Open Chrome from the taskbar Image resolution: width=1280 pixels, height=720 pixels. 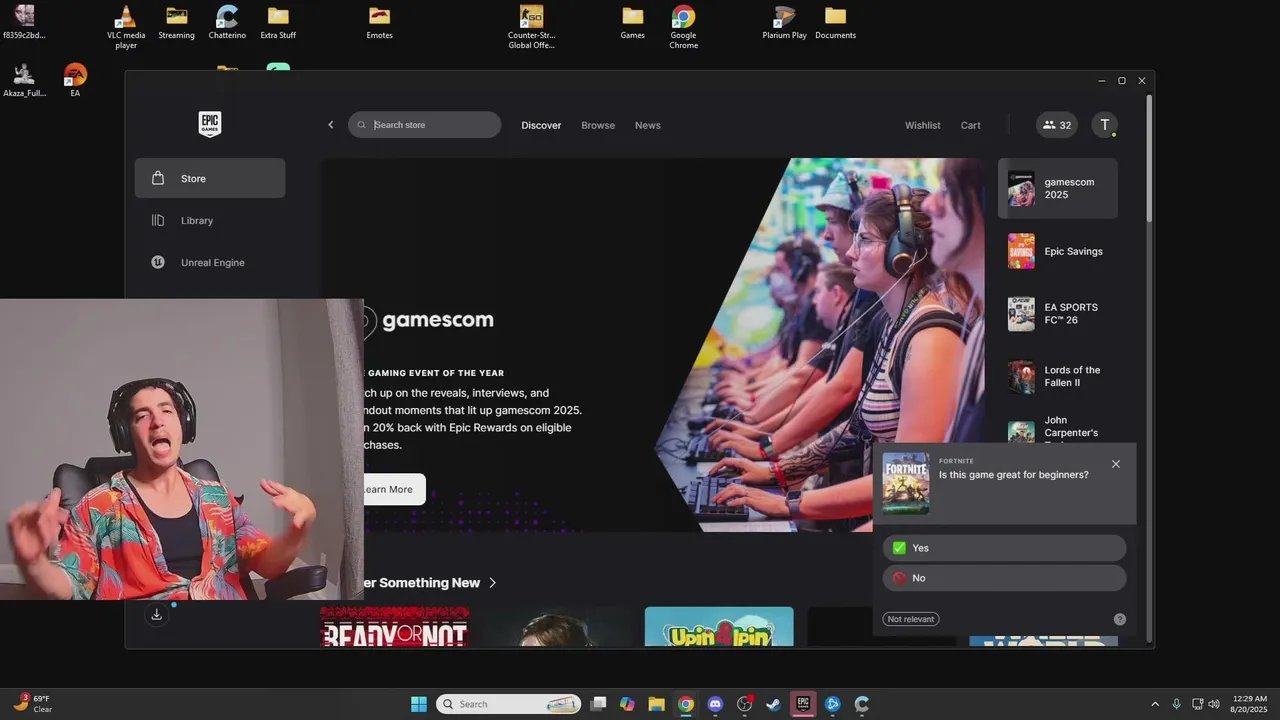(685, 704)
